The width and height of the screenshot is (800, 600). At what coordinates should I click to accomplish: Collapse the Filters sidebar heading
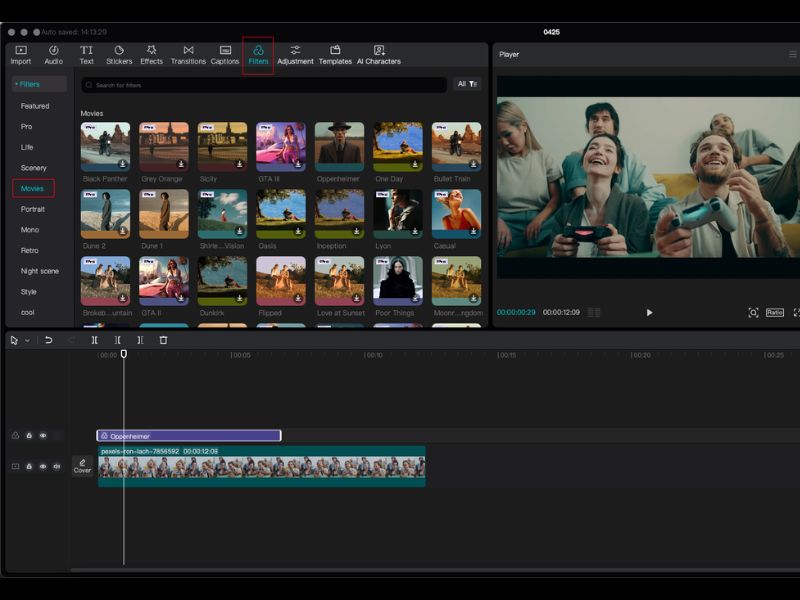pyautogui.click(x=39, y=84)
